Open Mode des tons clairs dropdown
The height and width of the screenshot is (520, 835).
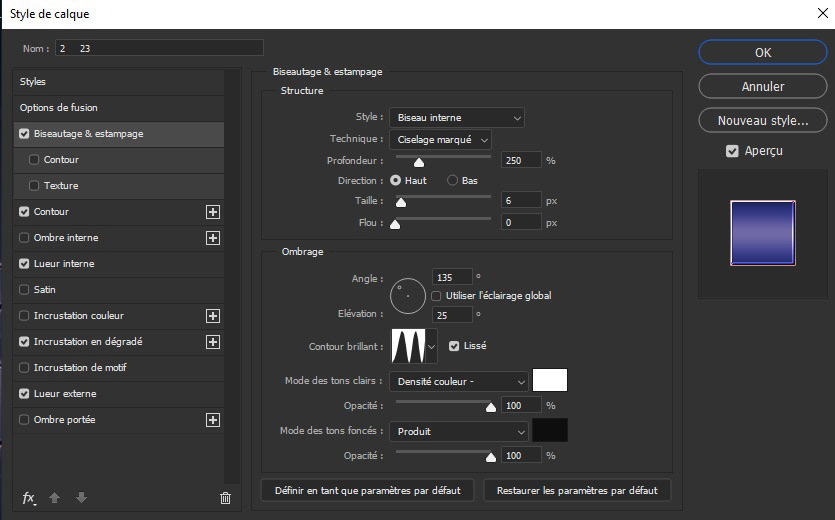click(459, 381)
